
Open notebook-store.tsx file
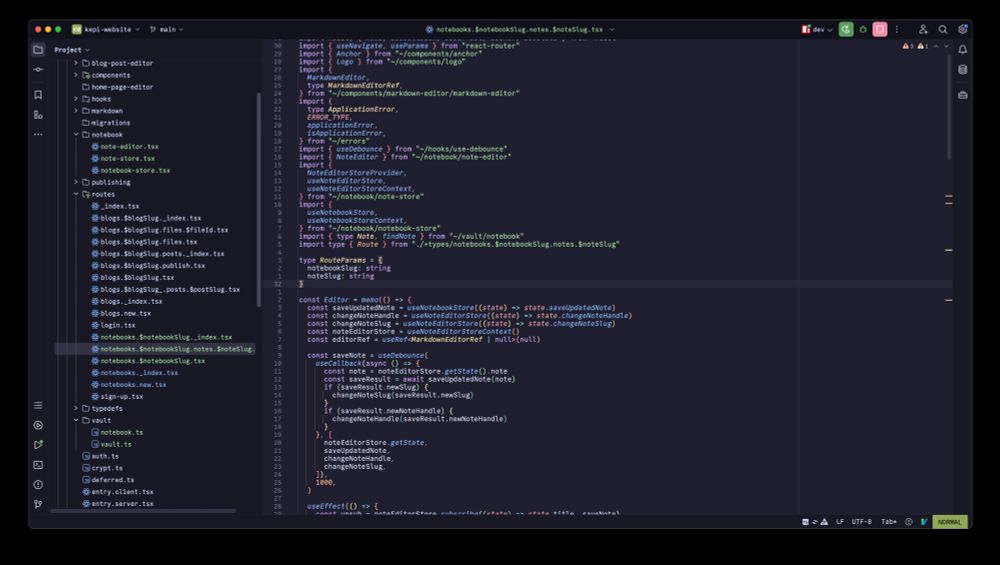tap(130, 170)
